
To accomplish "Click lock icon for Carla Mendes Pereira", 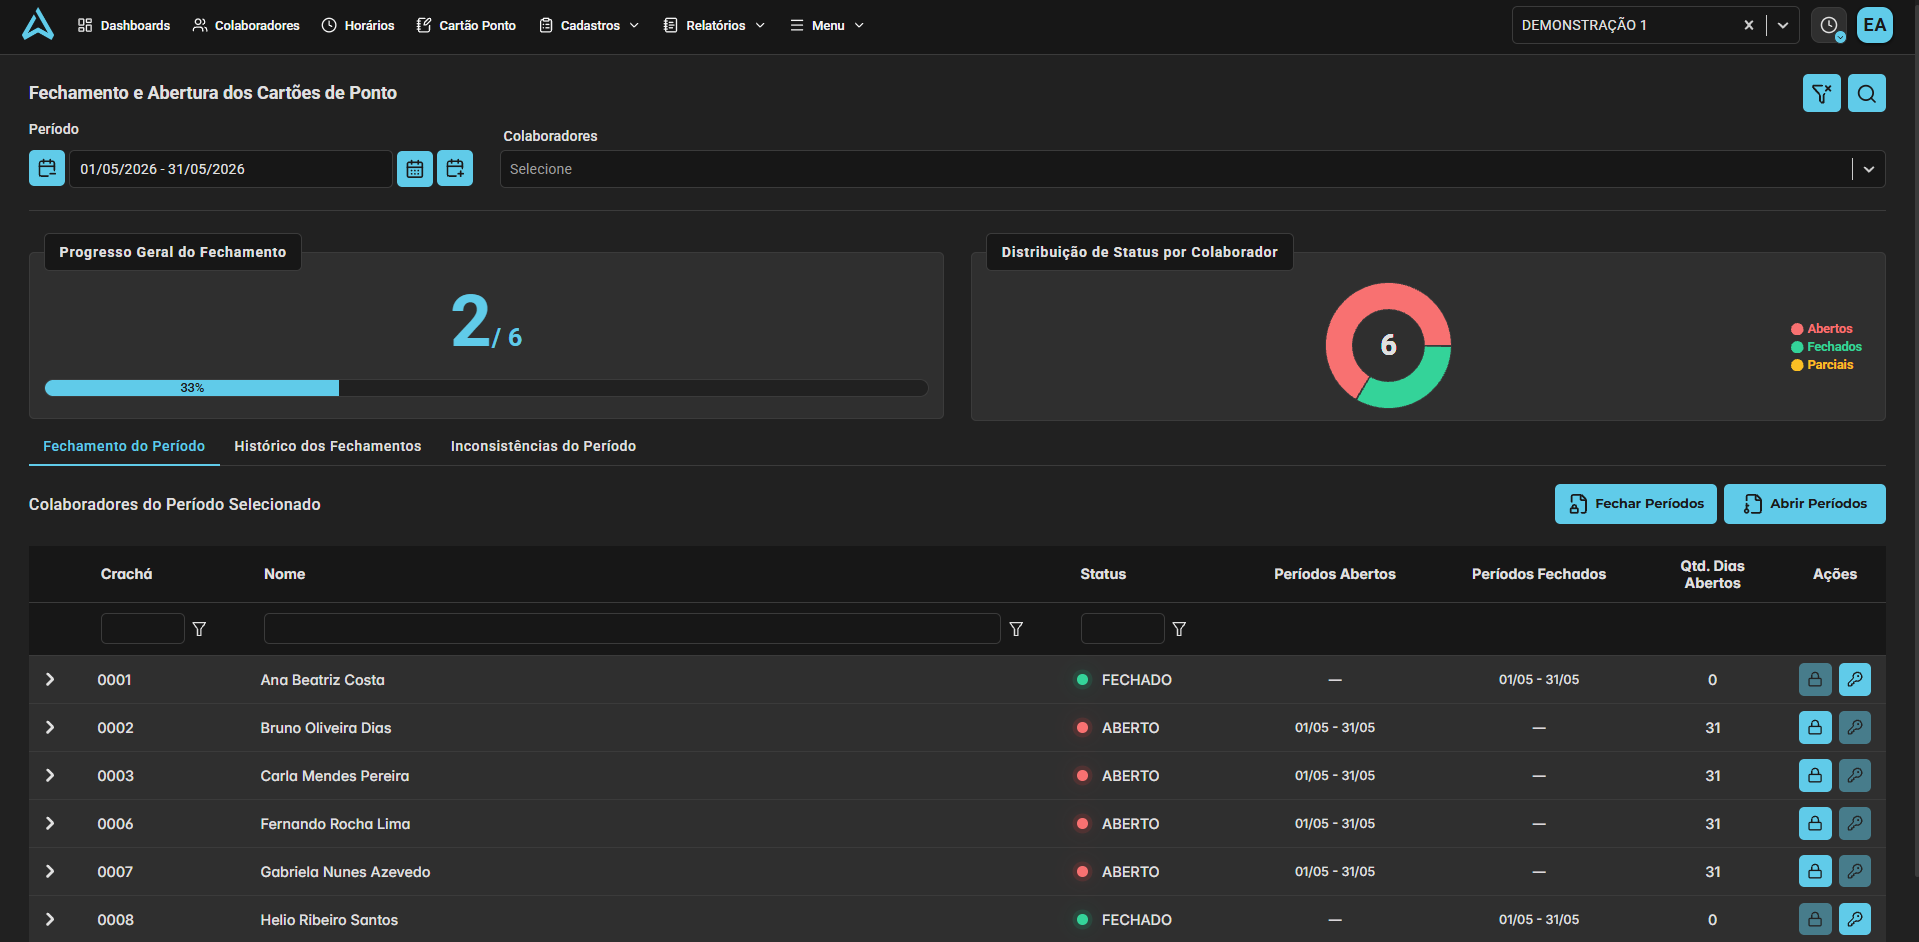I will pyautogui.click(x=1815, y=775).
